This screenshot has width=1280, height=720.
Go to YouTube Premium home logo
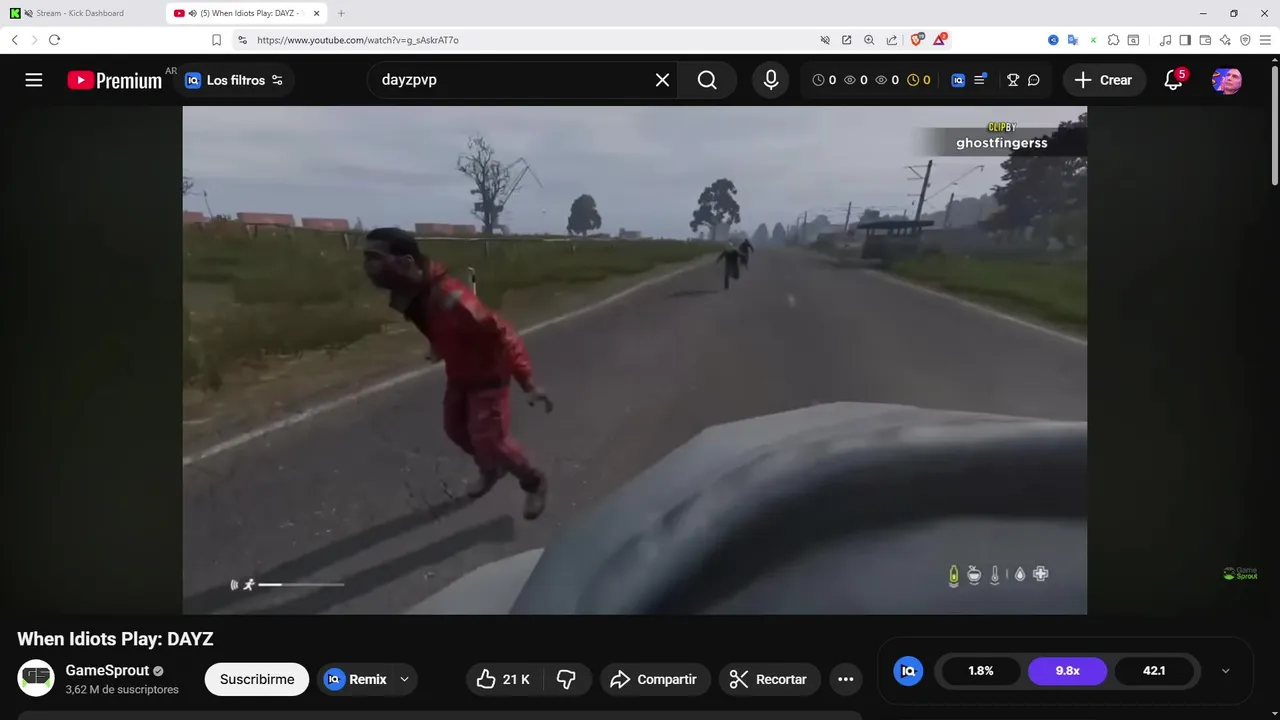tap(115, 80)
